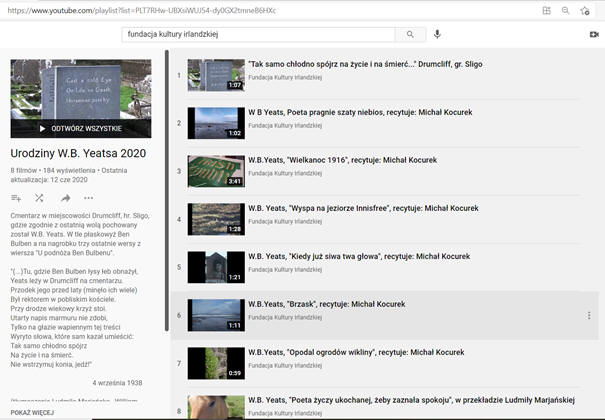Screen dimensions: 605x420
Task: Open channel name under Poeta pragnie szaty video
Action: click(x=285, y=125)
